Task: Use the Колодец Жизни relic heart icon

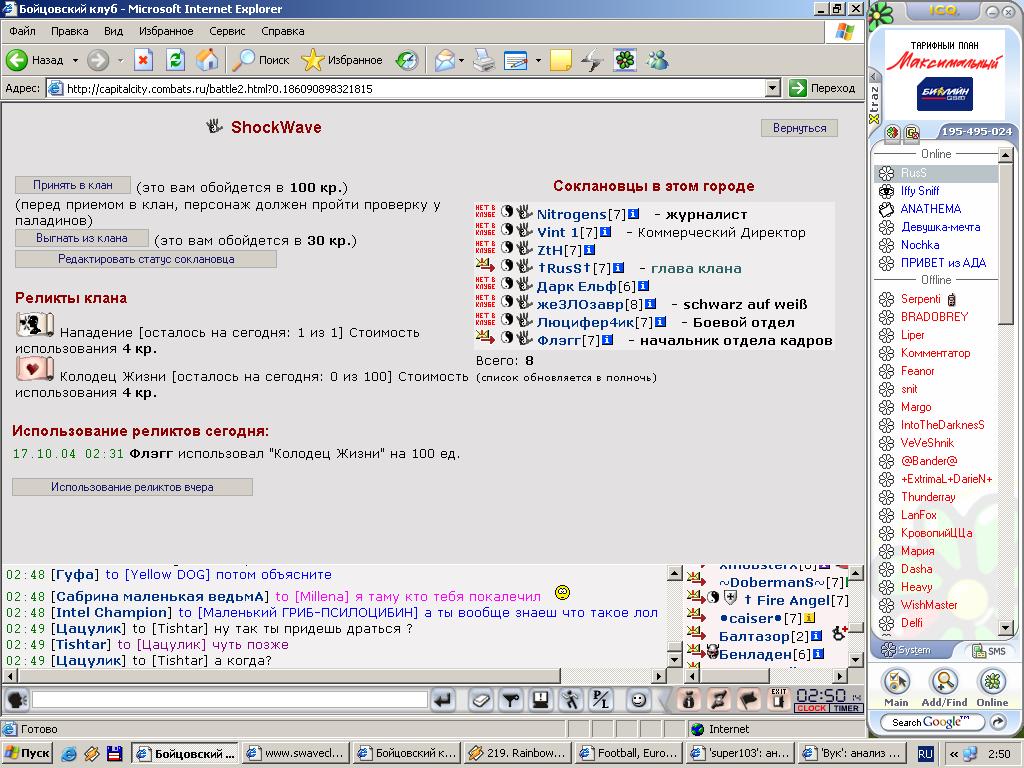Action: 35,369
